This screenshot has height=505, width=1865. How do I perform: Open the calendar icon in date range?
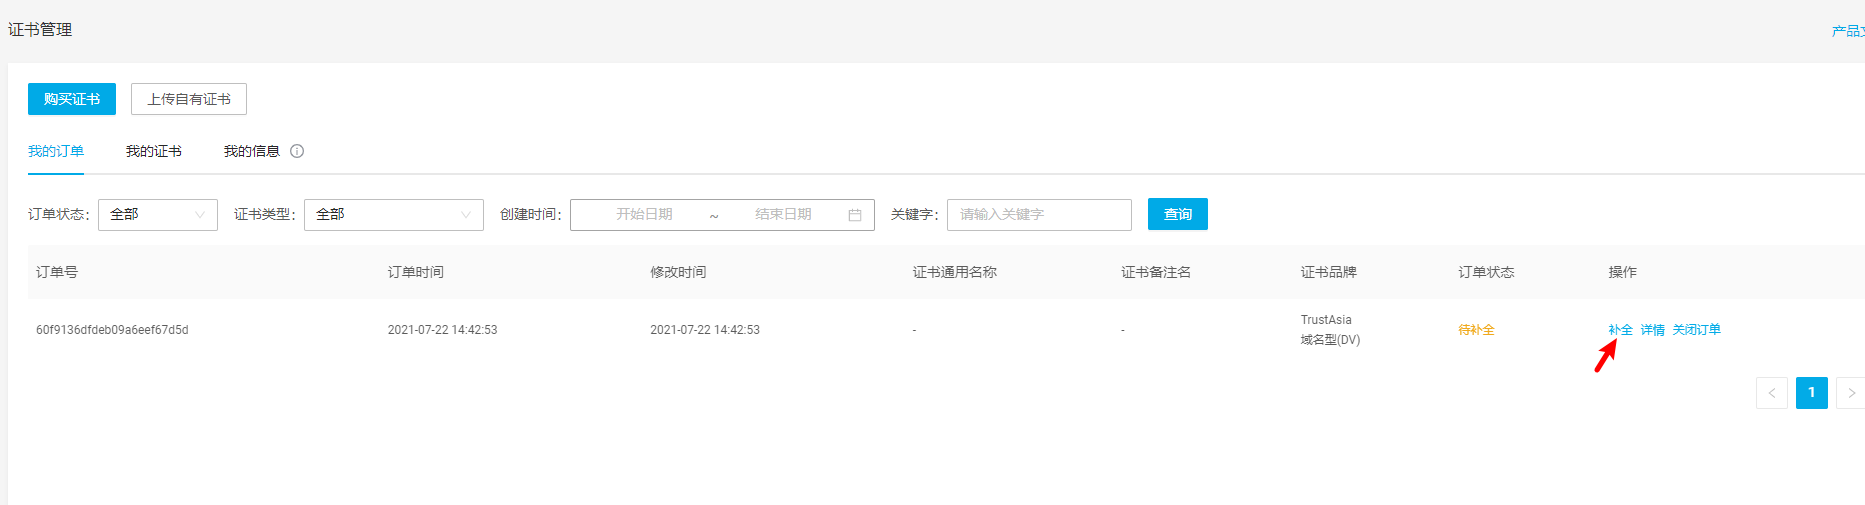pos(855,215)
